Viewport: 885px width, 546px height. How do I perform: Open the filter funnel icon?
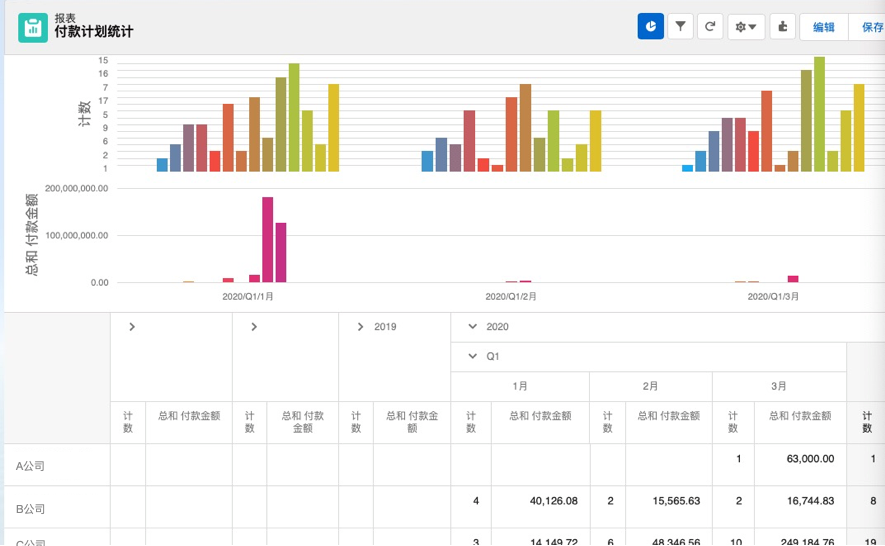point(680,27)
